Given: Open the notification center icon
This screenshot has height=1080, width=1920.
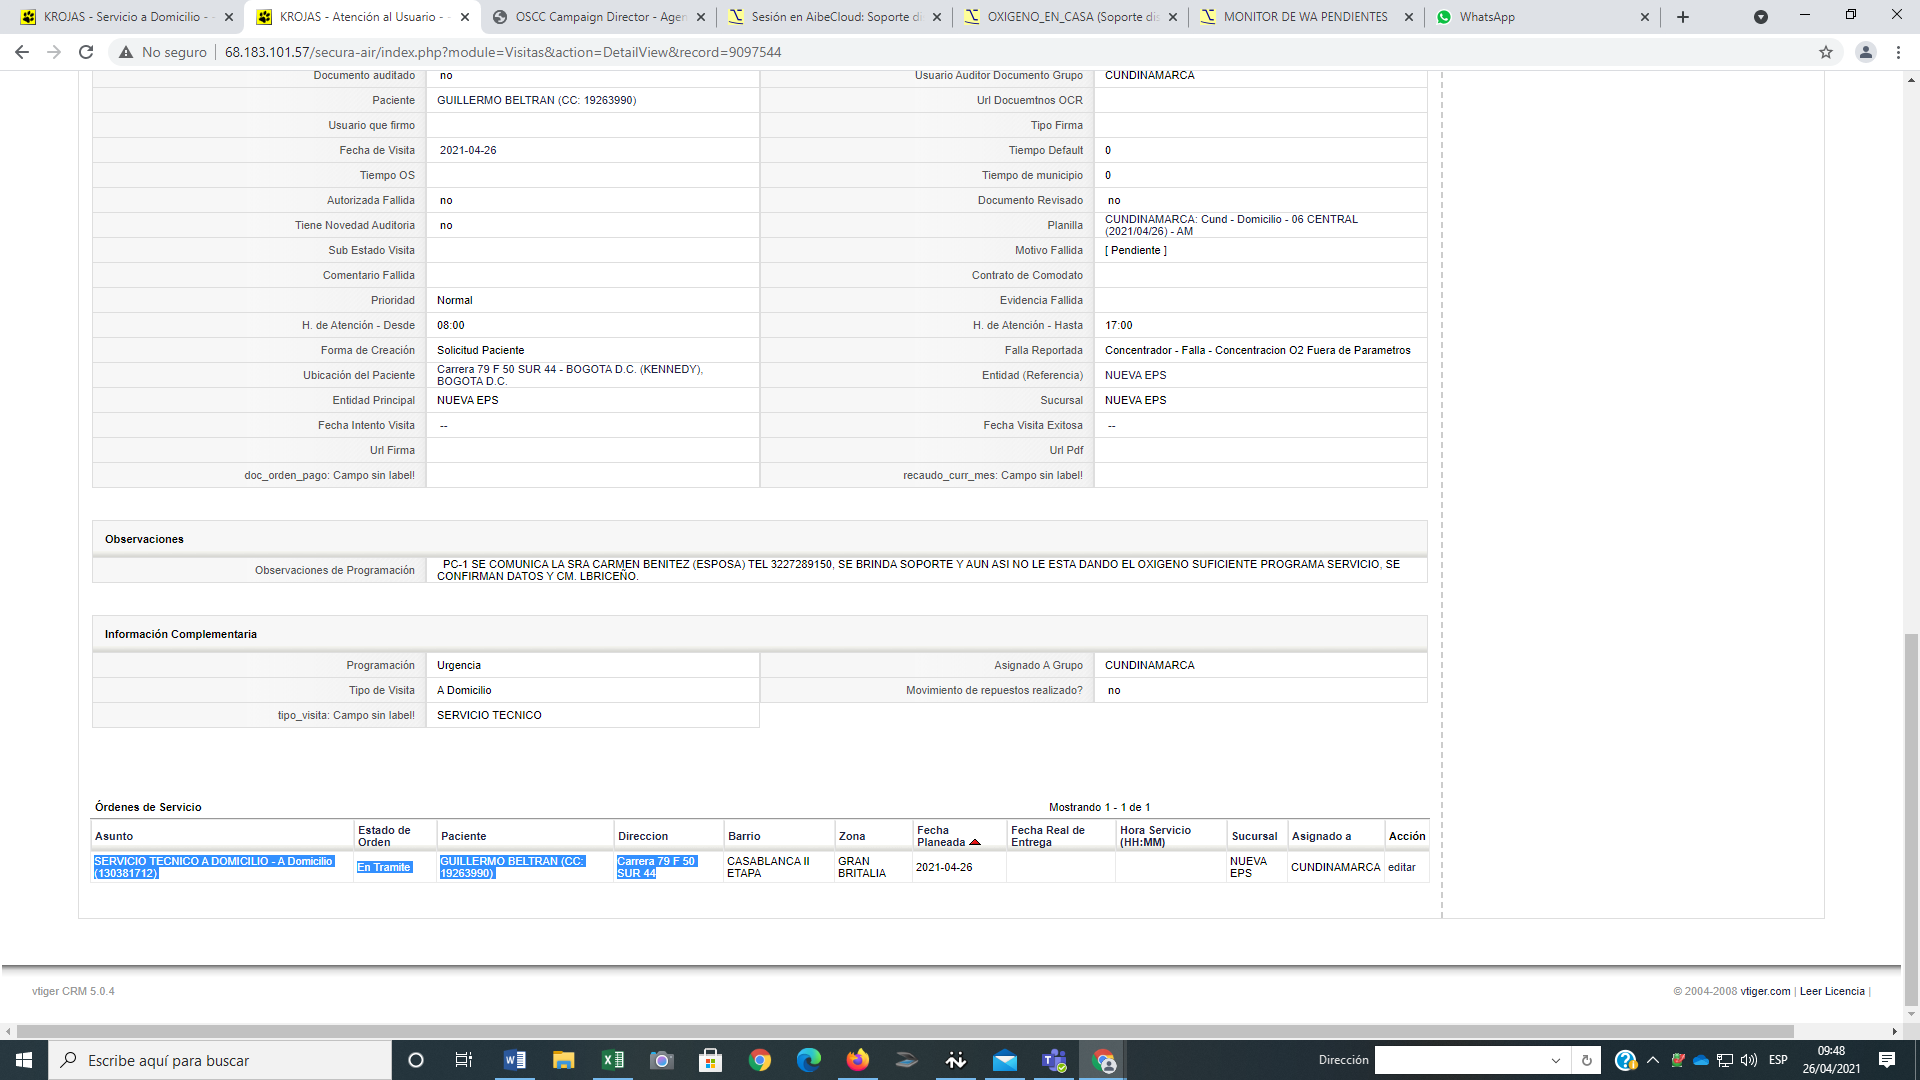Looking at the screenshot, I should click(x=1887, y=1060).
